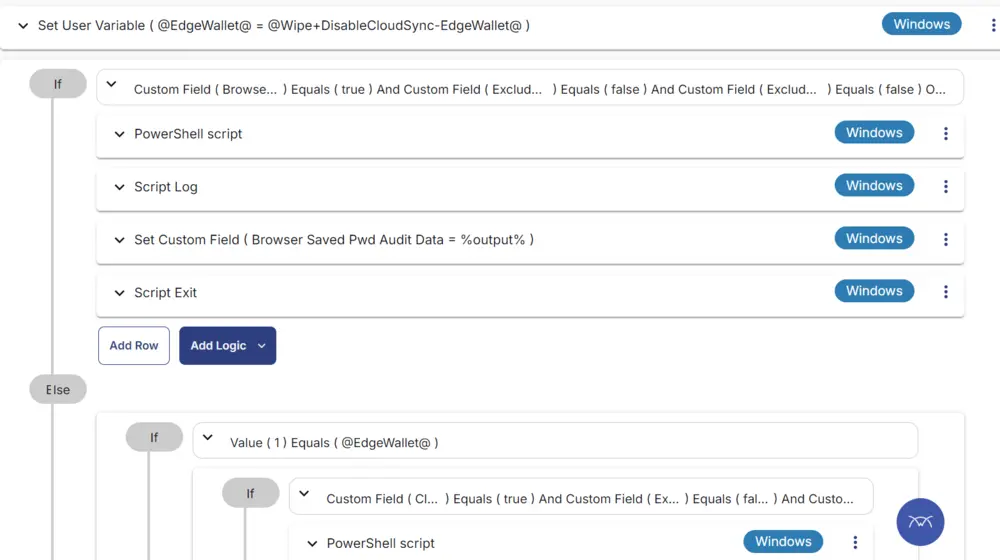Screen dimensions: 1000x560
Task: Expand the Value Equals @EdgeWallet@ condition
Action: [x=208, y=438]
